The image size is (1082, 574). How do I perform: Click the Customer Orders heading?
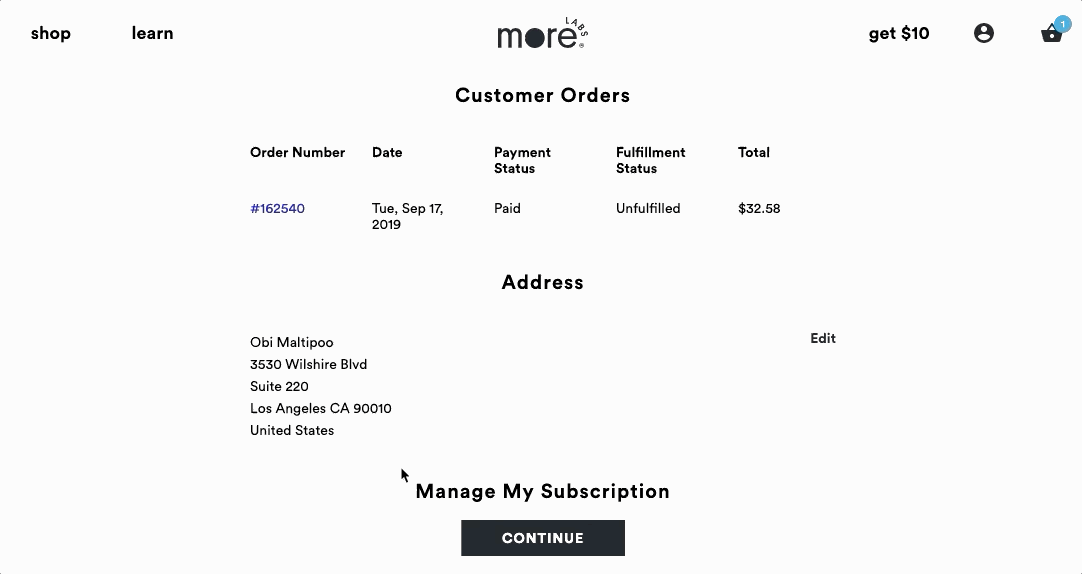coord(542,96)
